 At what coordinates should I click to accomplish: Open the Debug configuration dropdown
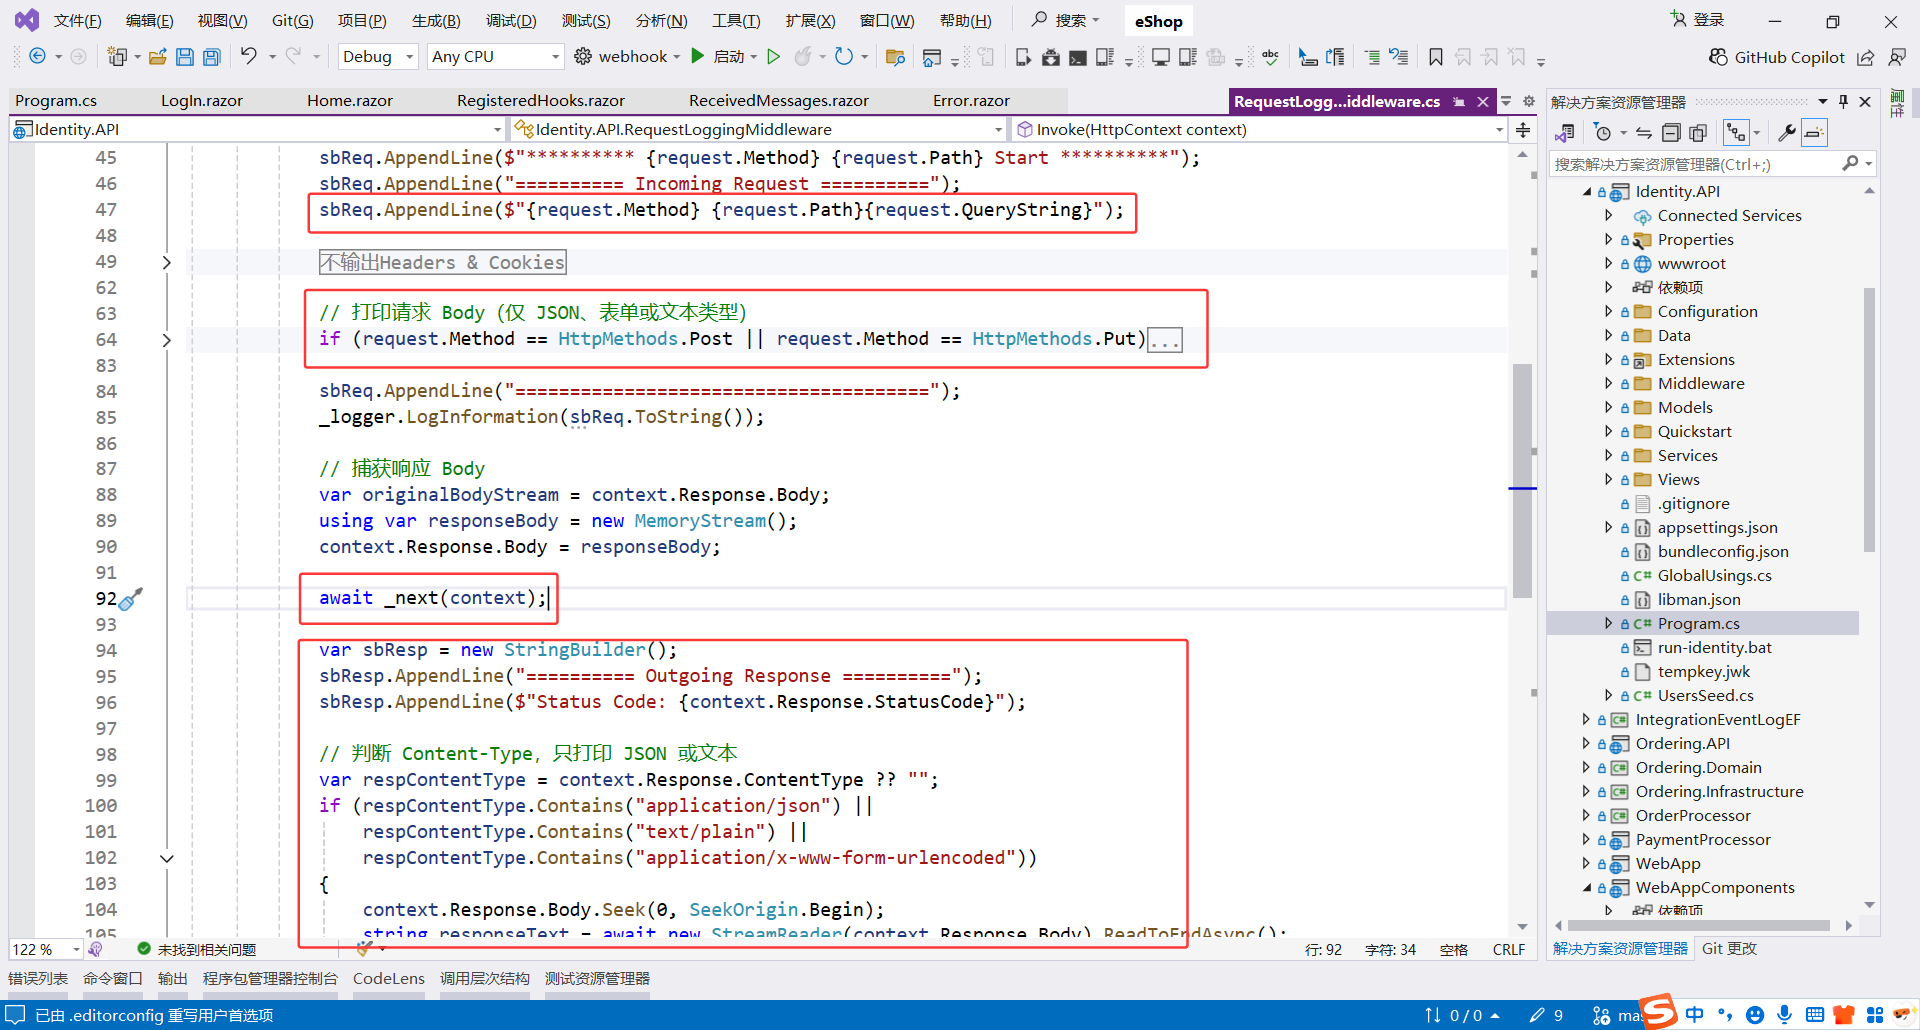pos(379,57)
